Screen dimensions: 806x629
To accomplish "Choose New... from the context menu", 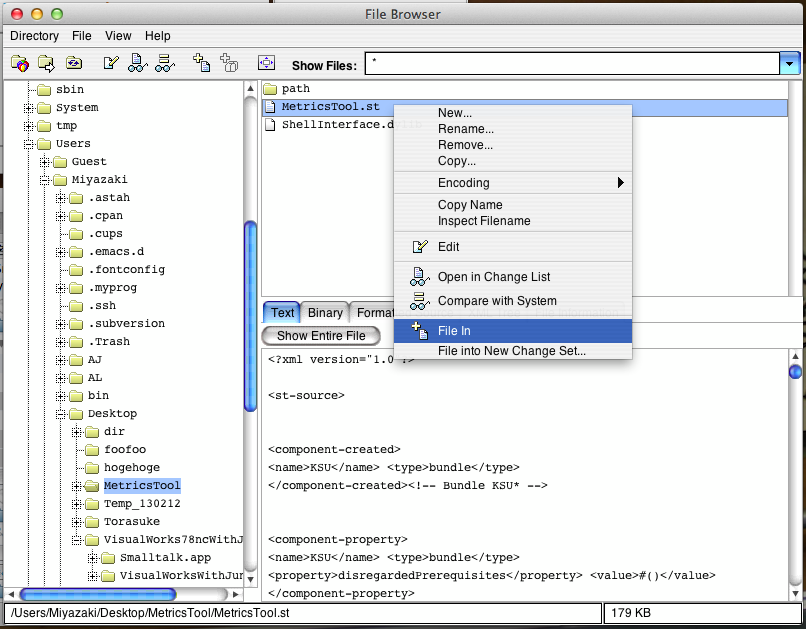I will [x=512, y=113].
